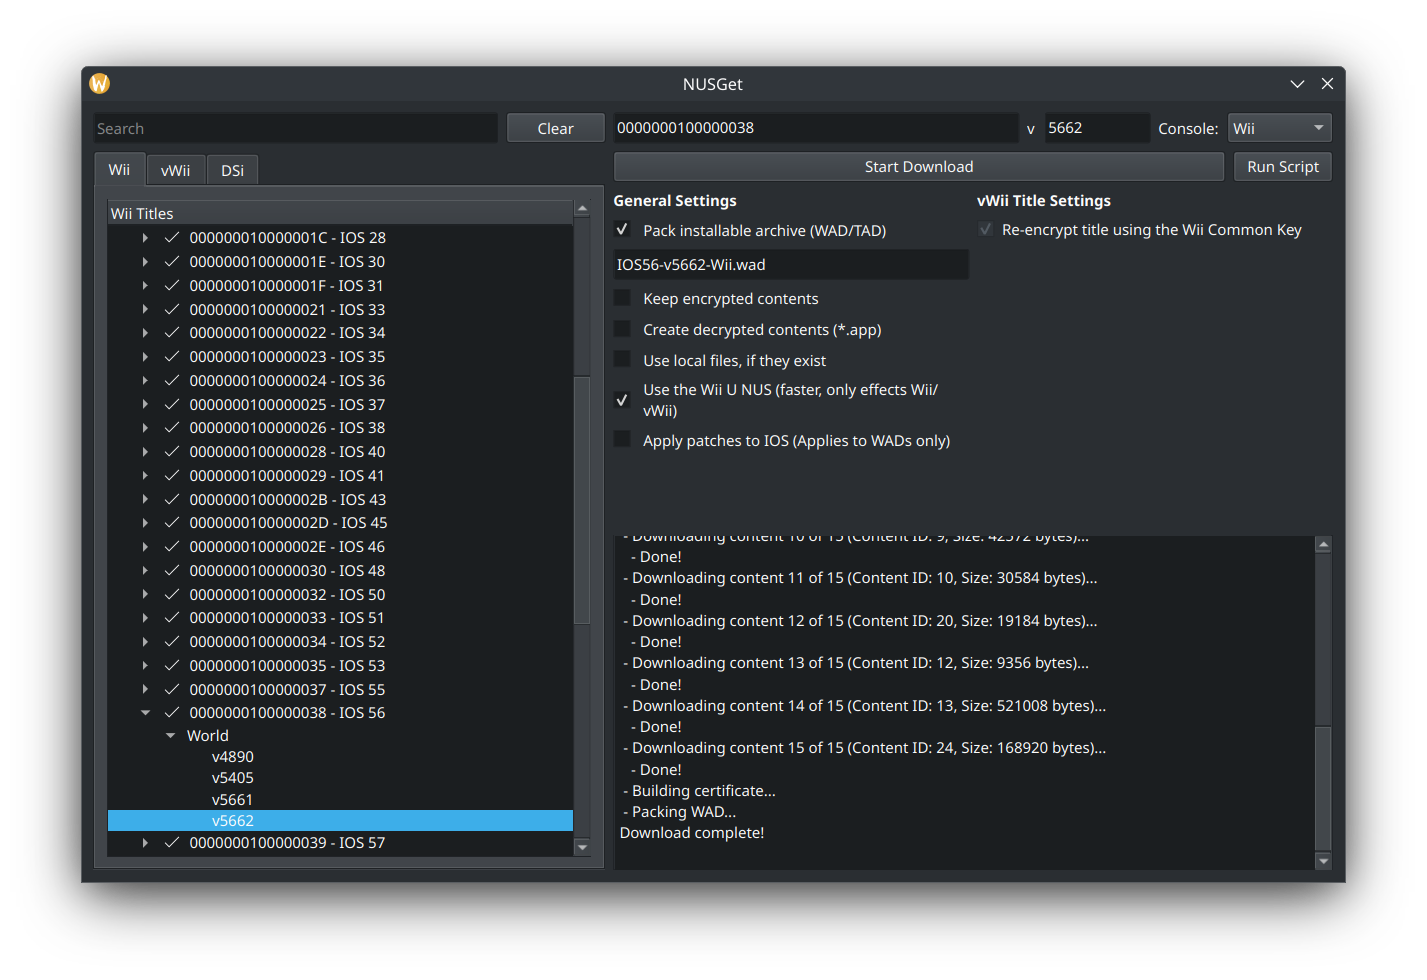1427x980 pixels.
Task: Select version v4890 under World
Action: point(233,757)
